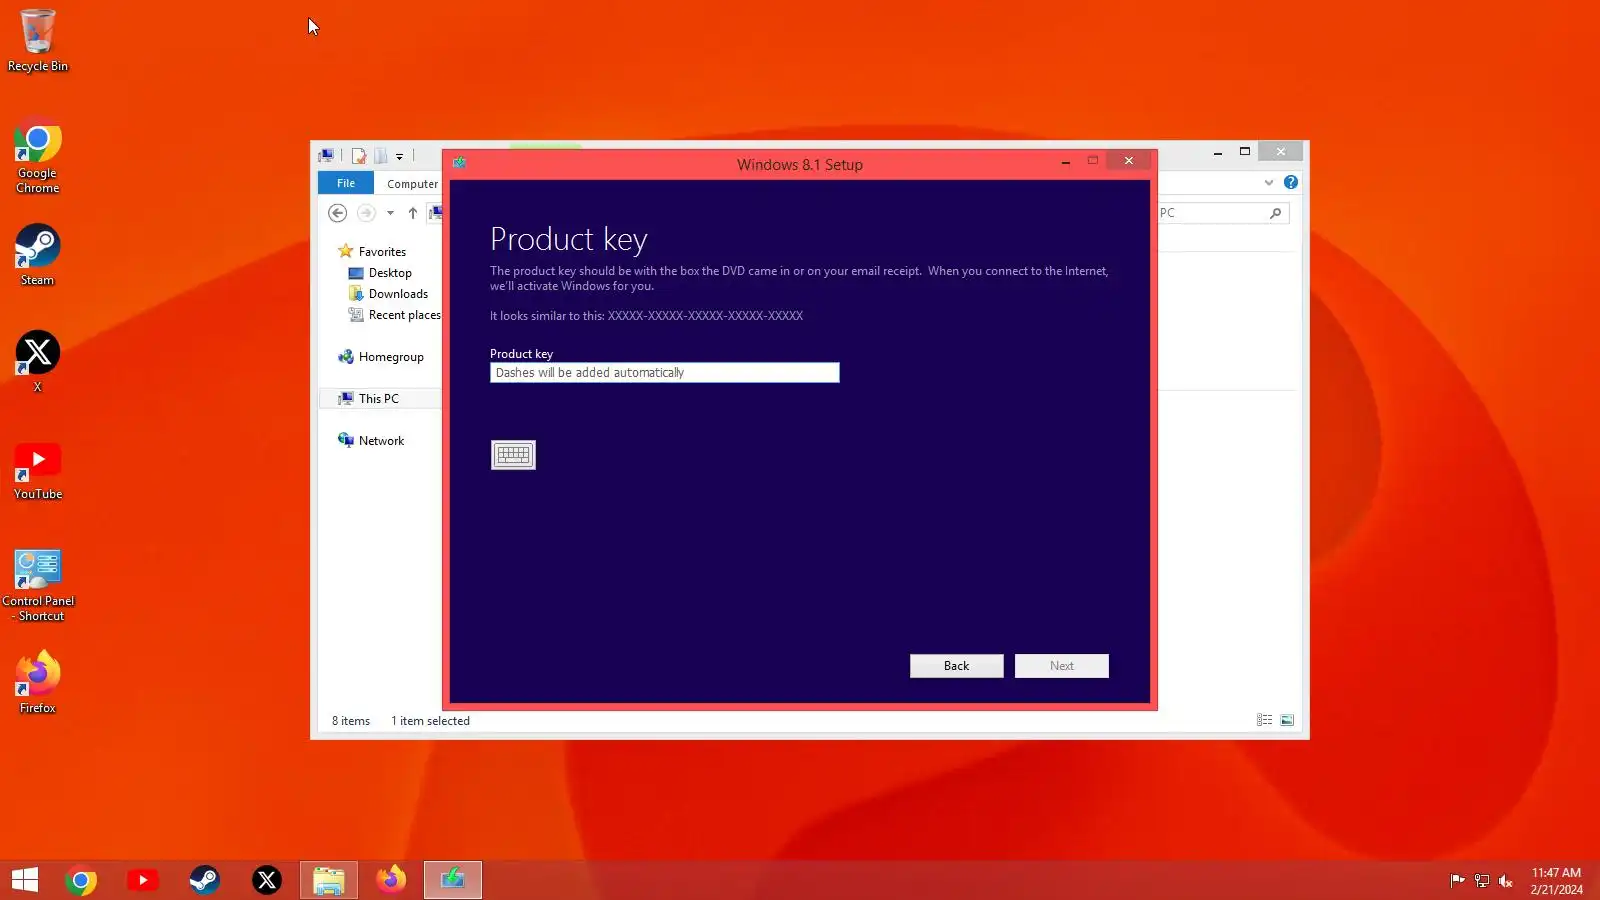Click the Back button in Setup

coord(956,666)
